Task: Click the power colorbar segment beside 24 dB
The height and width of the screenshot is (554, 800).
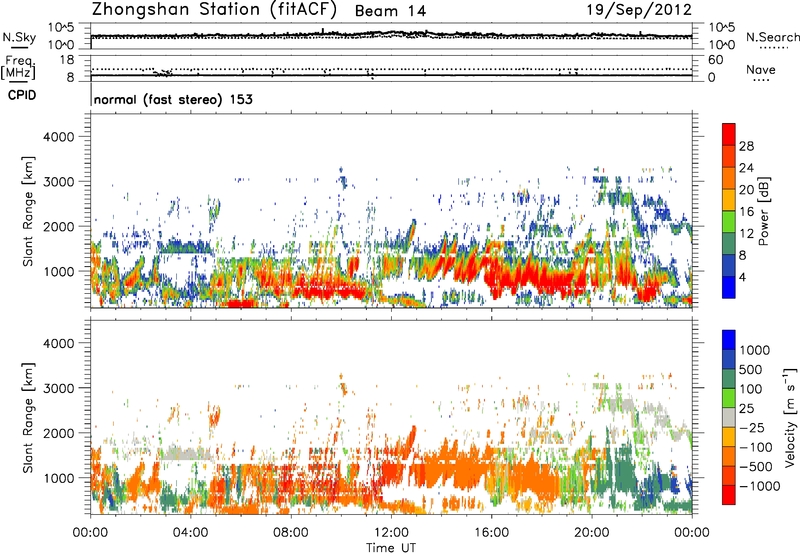Action: (729, 156)
